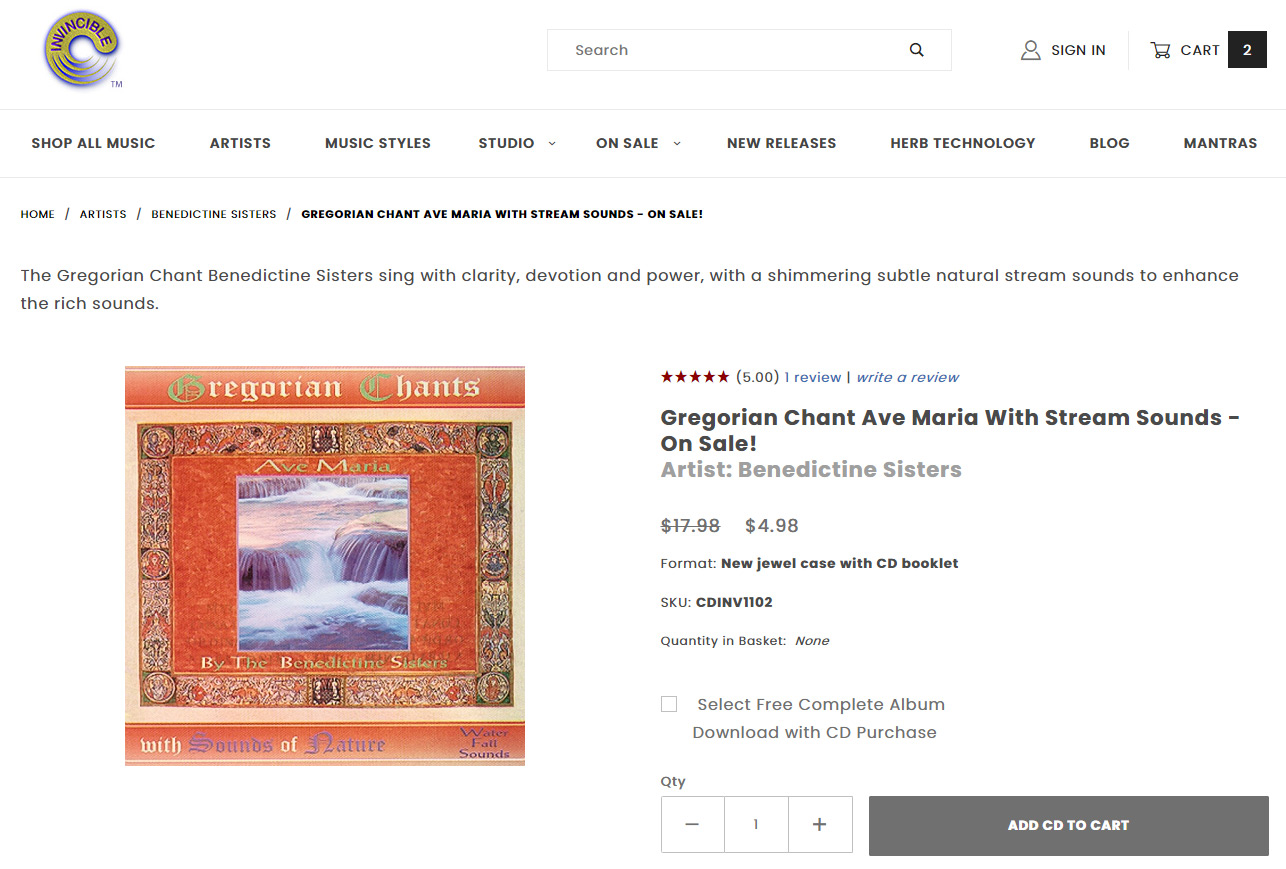
Task: Click the Invincible logo icon
Action: click(x=82, y=49)
